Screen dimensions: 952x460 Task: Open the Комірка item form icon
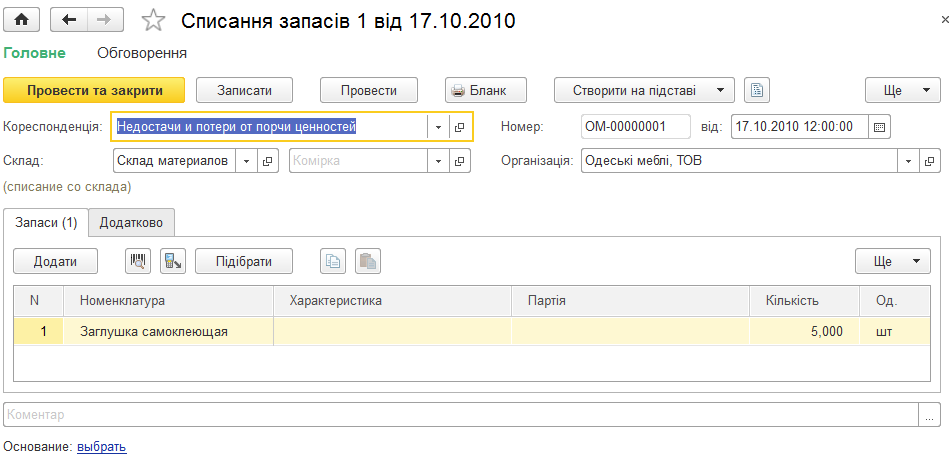click(x=460, y=161)
